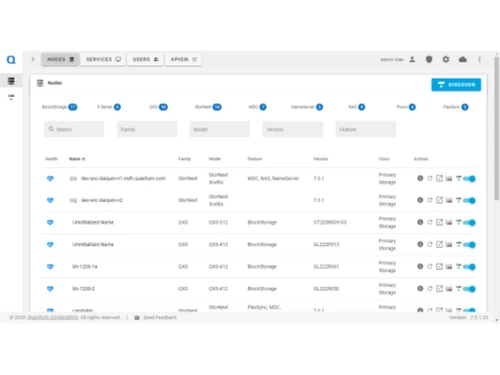Select node name bh-1200-2
Screen dimensions: 500x375
point(83,289)
